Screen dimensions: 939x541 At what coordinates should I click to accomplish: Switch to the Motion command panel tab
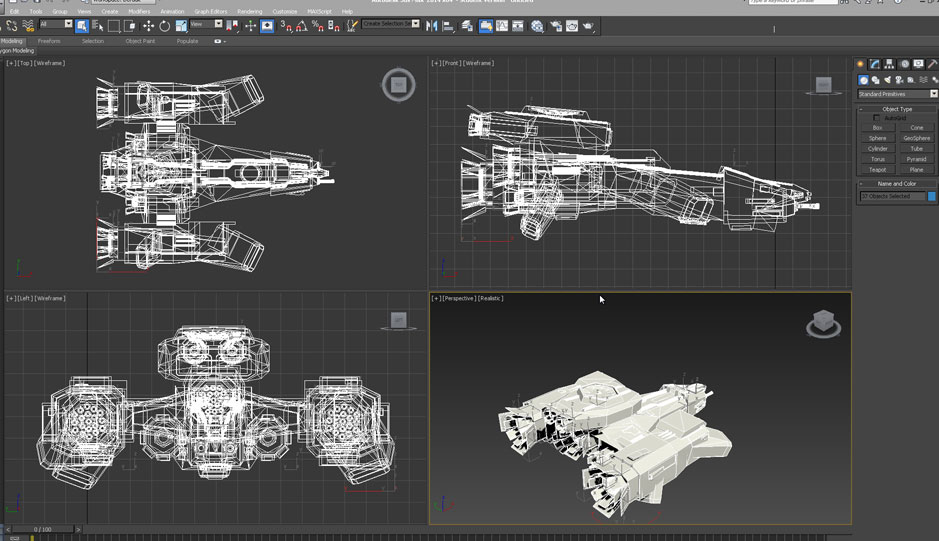coord(904,64)
